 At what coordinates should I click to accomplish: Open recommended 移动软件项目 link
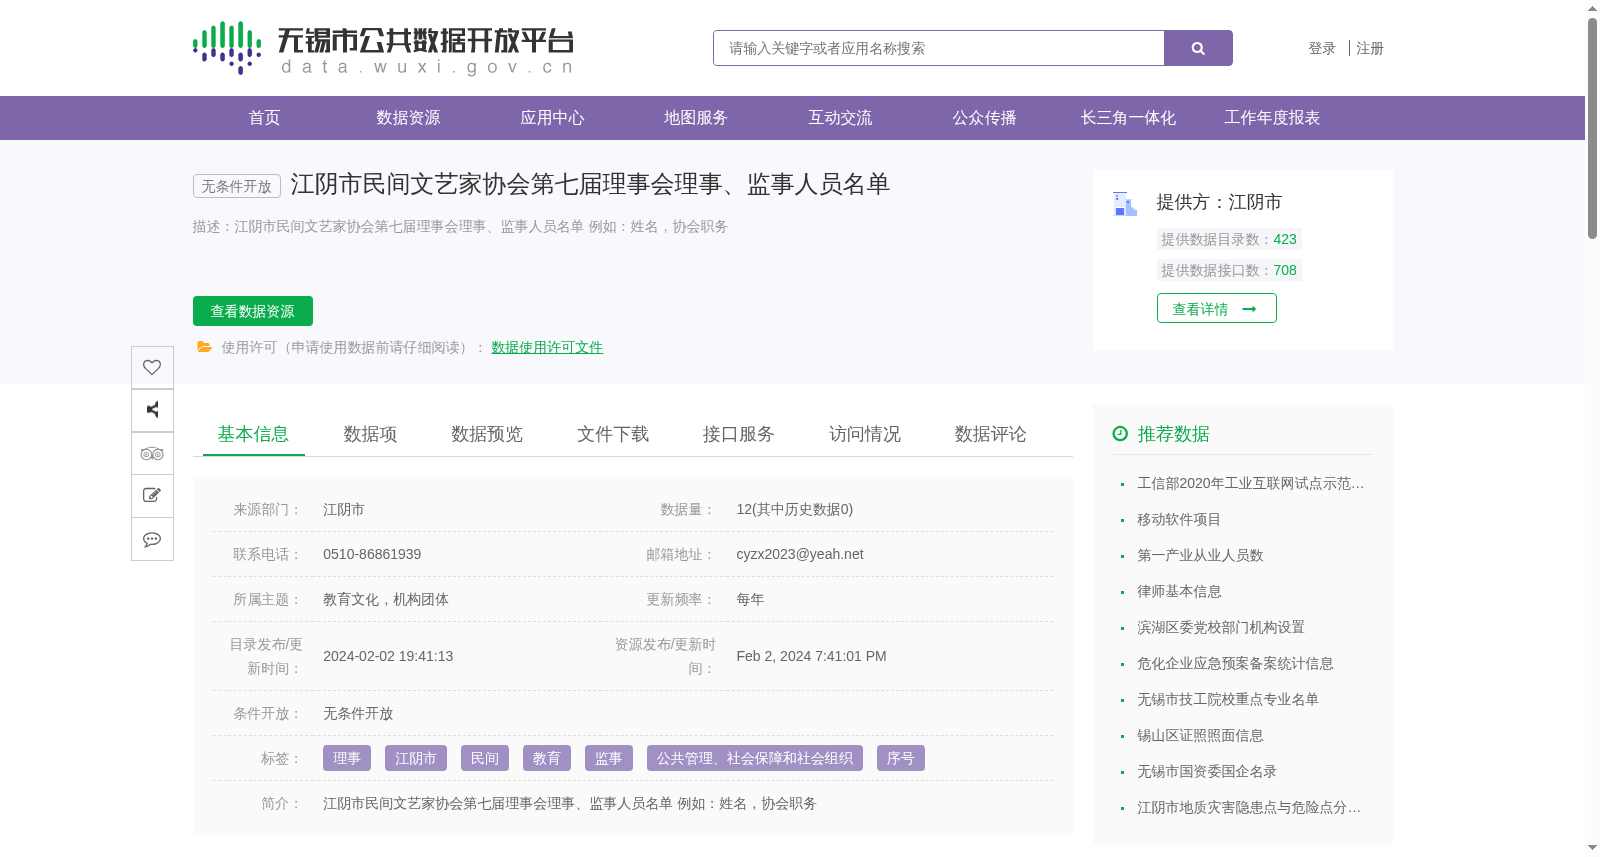click(x=1179, y=519)
